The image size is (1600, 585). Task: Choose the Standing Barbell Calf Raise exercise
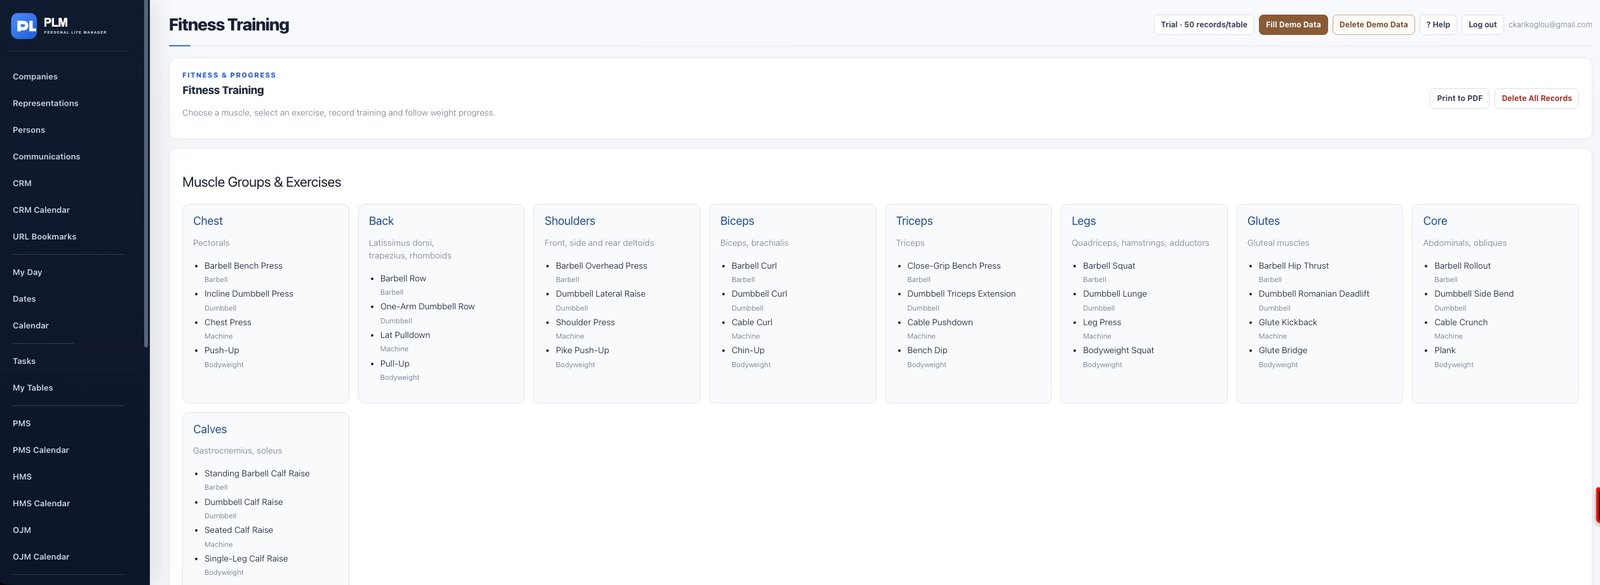257,474
